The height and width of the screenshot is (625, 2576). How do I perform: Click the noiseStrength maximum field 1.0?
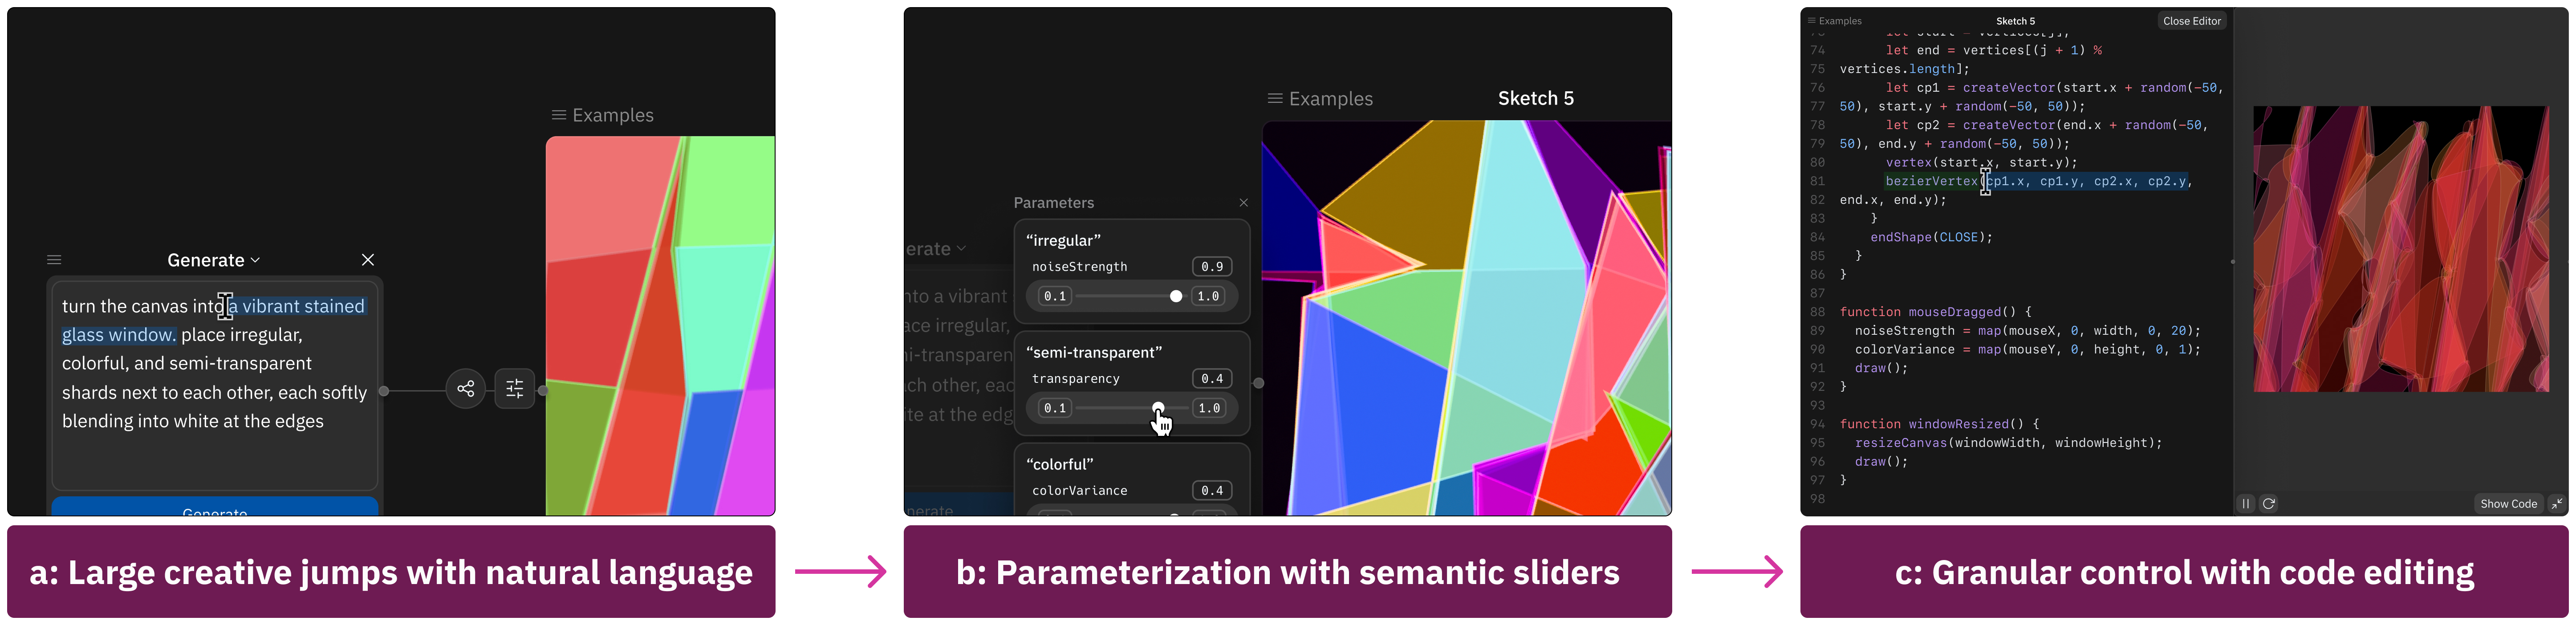pos(1208,296)
